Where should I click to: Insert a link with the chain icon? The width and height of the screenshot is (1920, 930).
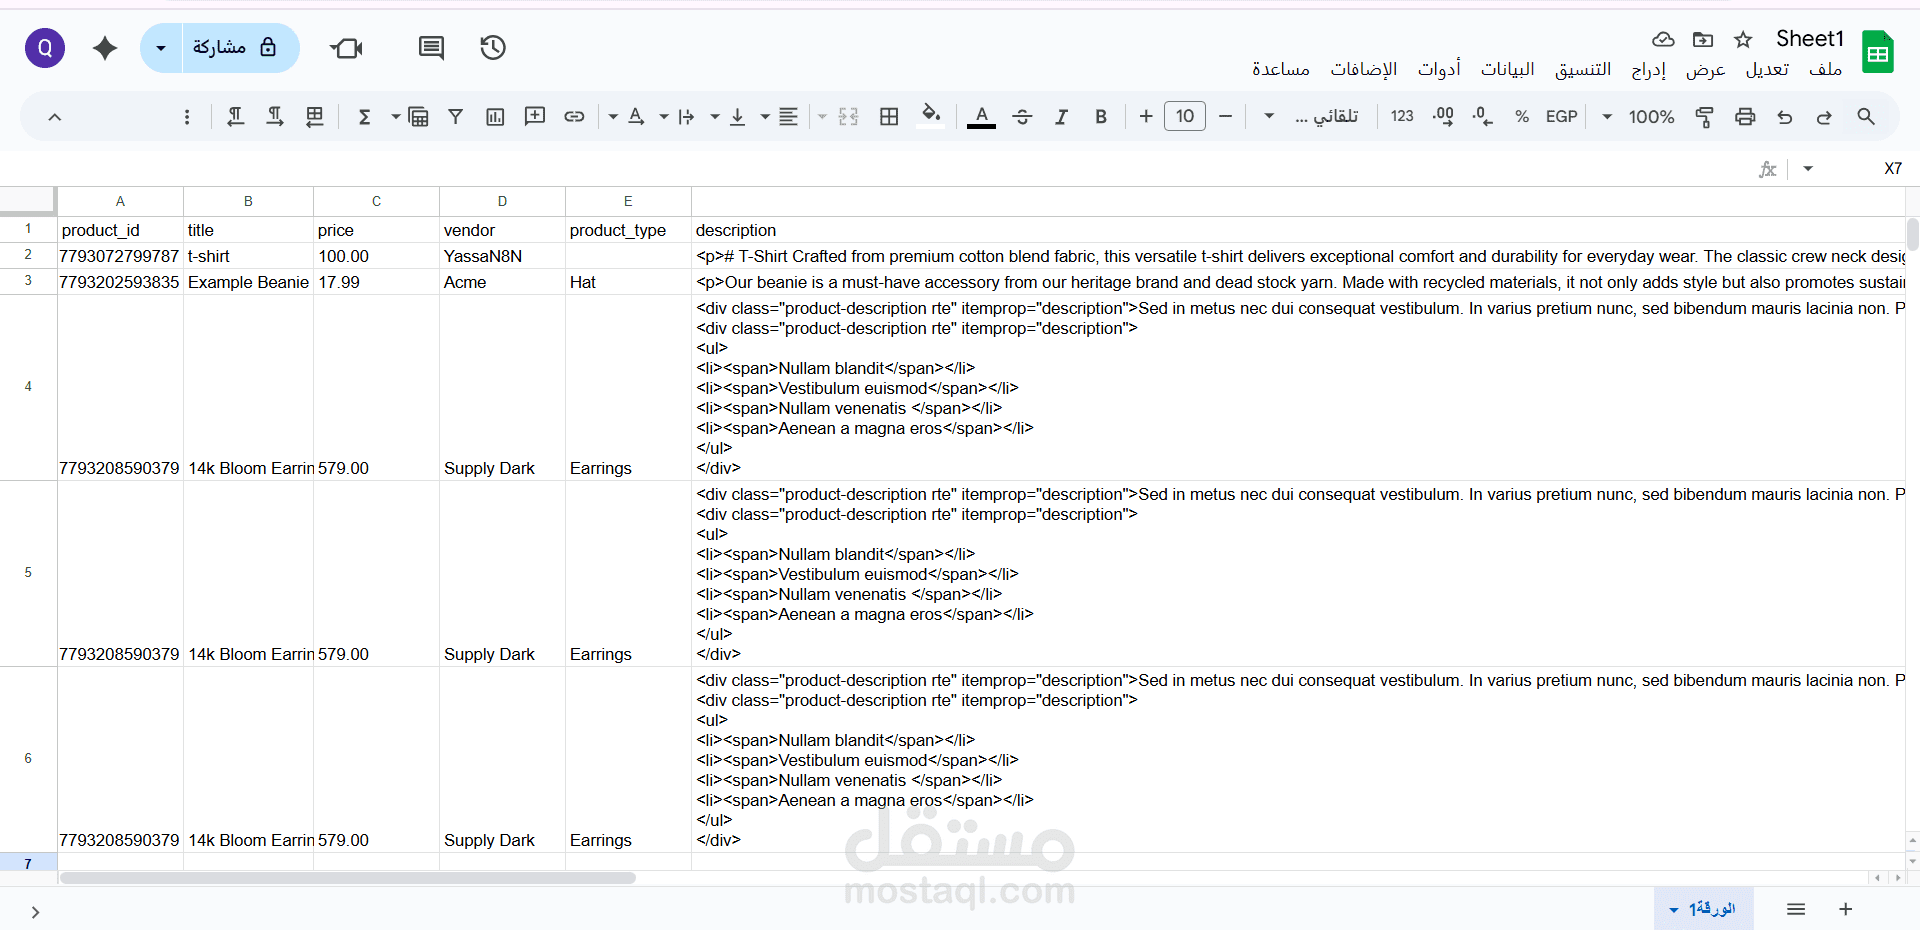574,117
